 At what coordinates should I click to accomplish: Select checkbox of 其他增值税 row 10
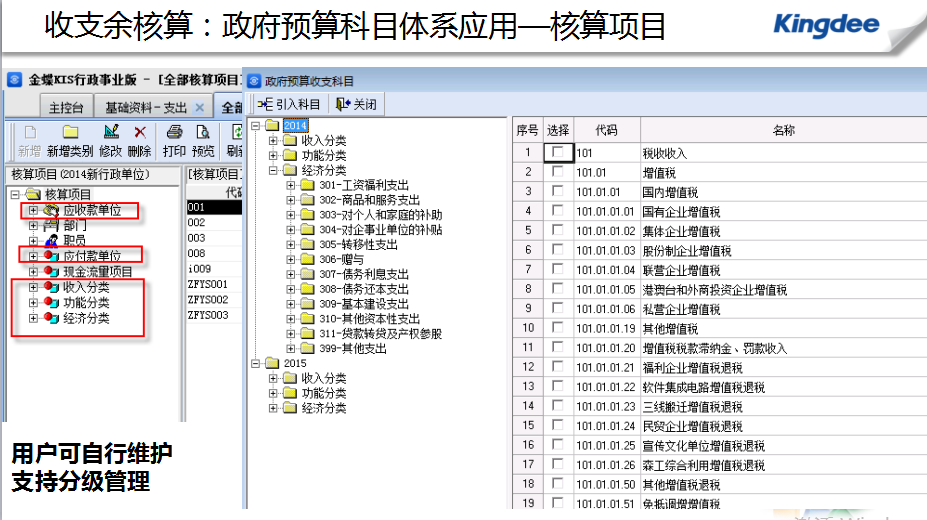click(558, 328)
